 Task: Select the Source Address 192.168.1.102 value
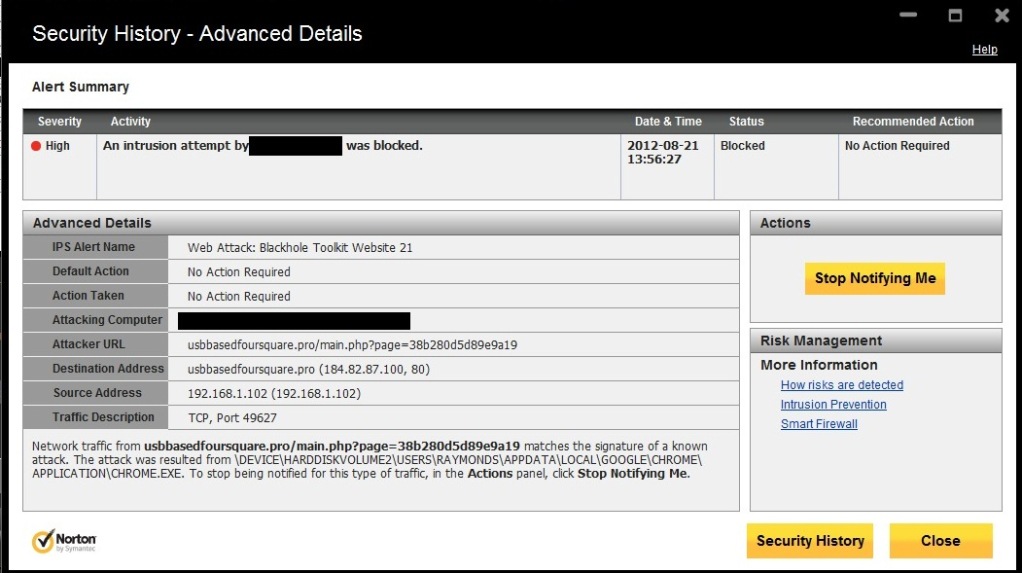274,393
